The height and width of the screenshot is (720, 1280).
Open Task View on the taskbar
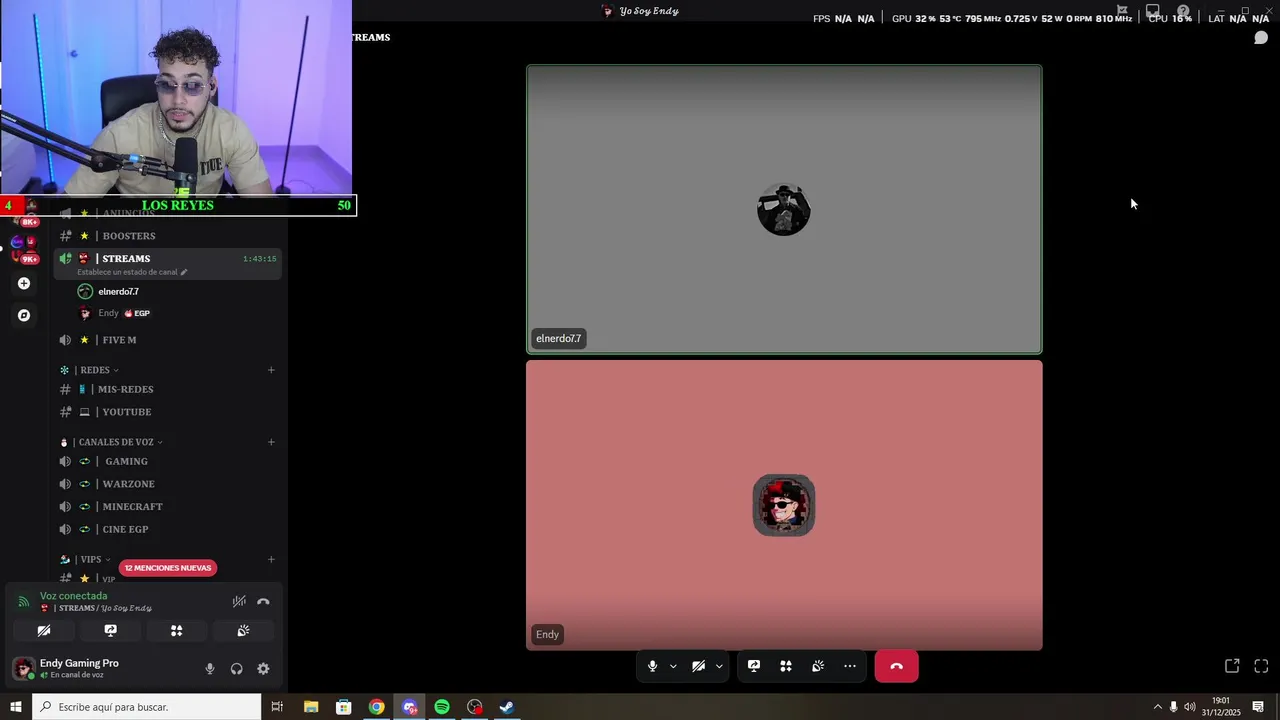point(277,707)
